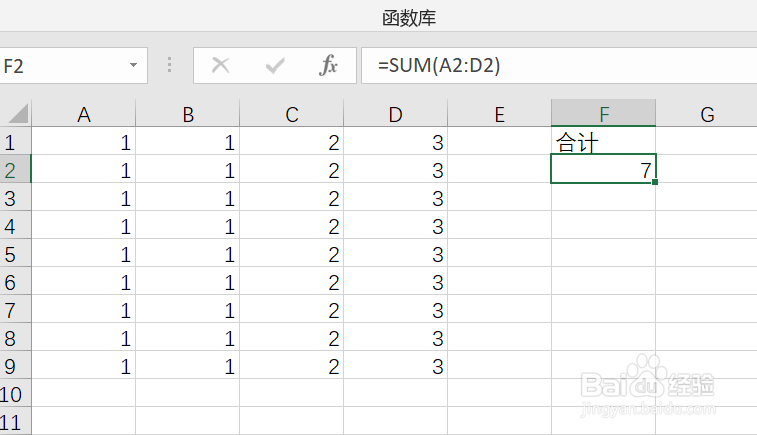Select row 2 header
Viewport: 757px width, 435px height.
pos(12,171)
